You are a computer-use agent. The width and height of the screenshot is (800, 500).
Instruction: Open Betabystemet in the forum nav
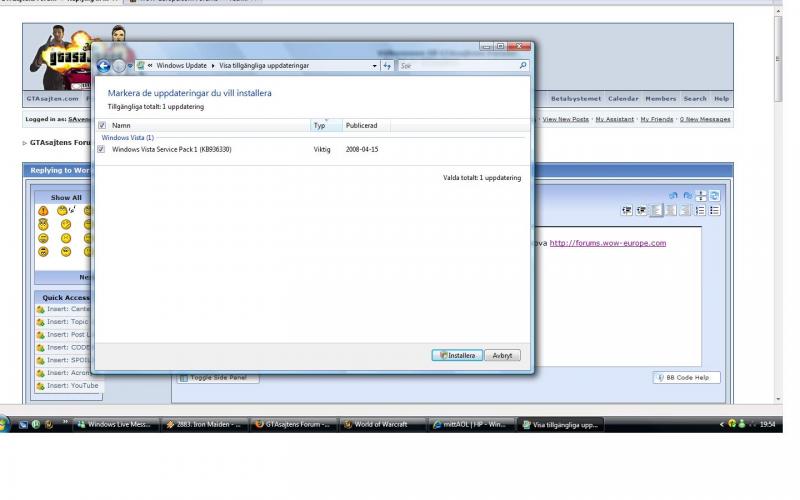(576, 99)
